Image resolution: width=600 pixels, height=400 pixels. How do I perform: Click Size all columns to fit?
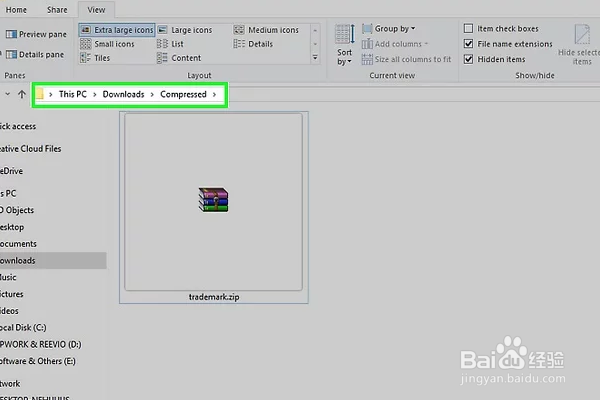[x=406, y=59]
